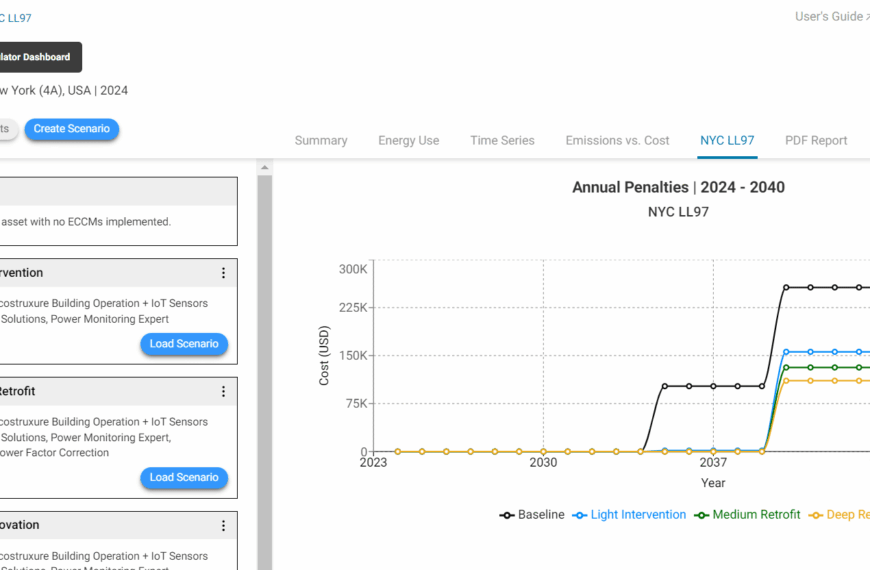Screen dimensions: 870x570
Task: Toggle the orange Deep series legend entry
Action: coord(838,515)
